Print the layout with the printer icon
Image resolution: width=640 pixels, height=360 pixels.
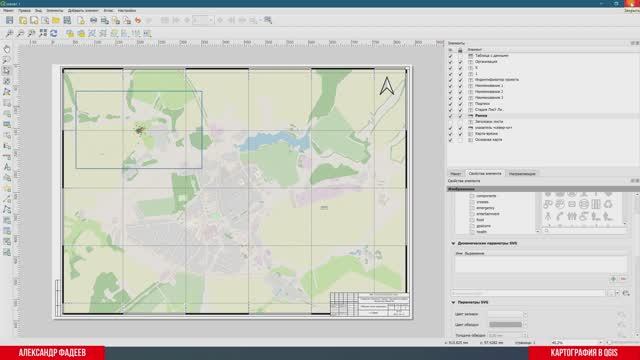[93, 20]
